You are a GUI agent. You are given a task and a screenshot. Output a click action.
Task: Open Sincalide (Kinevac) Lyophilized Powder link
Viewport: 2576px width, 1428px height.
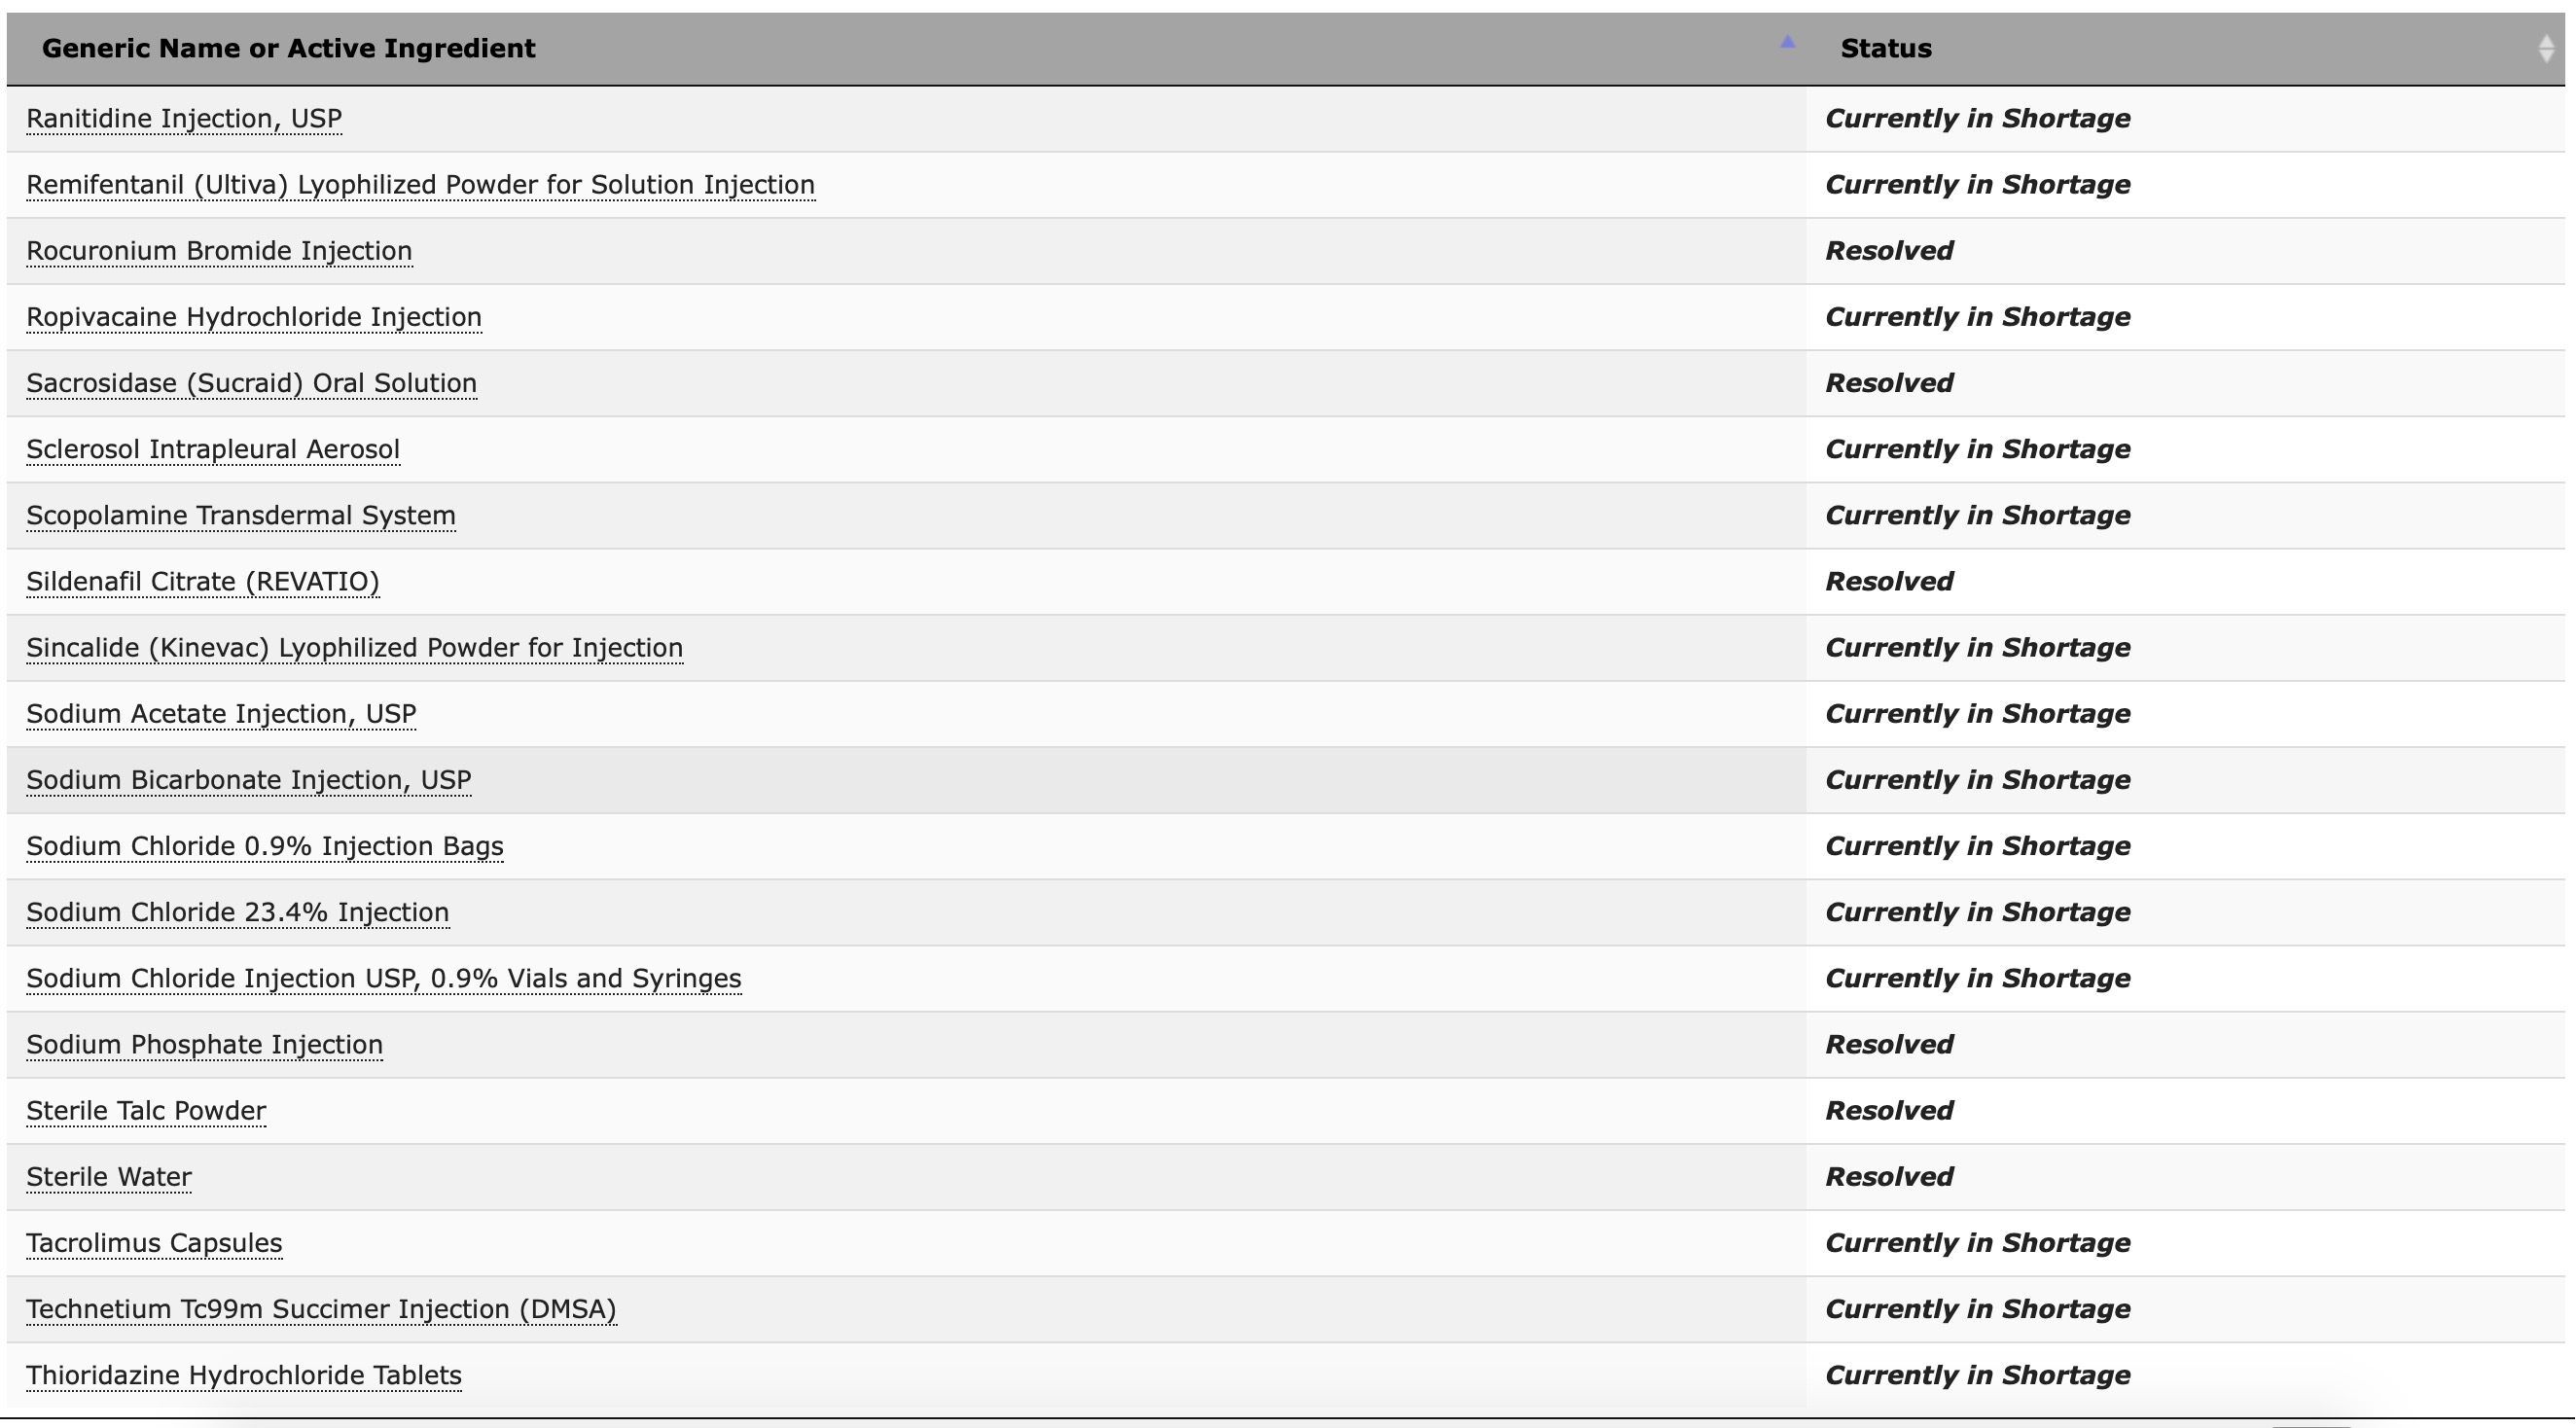pos(355,647)
